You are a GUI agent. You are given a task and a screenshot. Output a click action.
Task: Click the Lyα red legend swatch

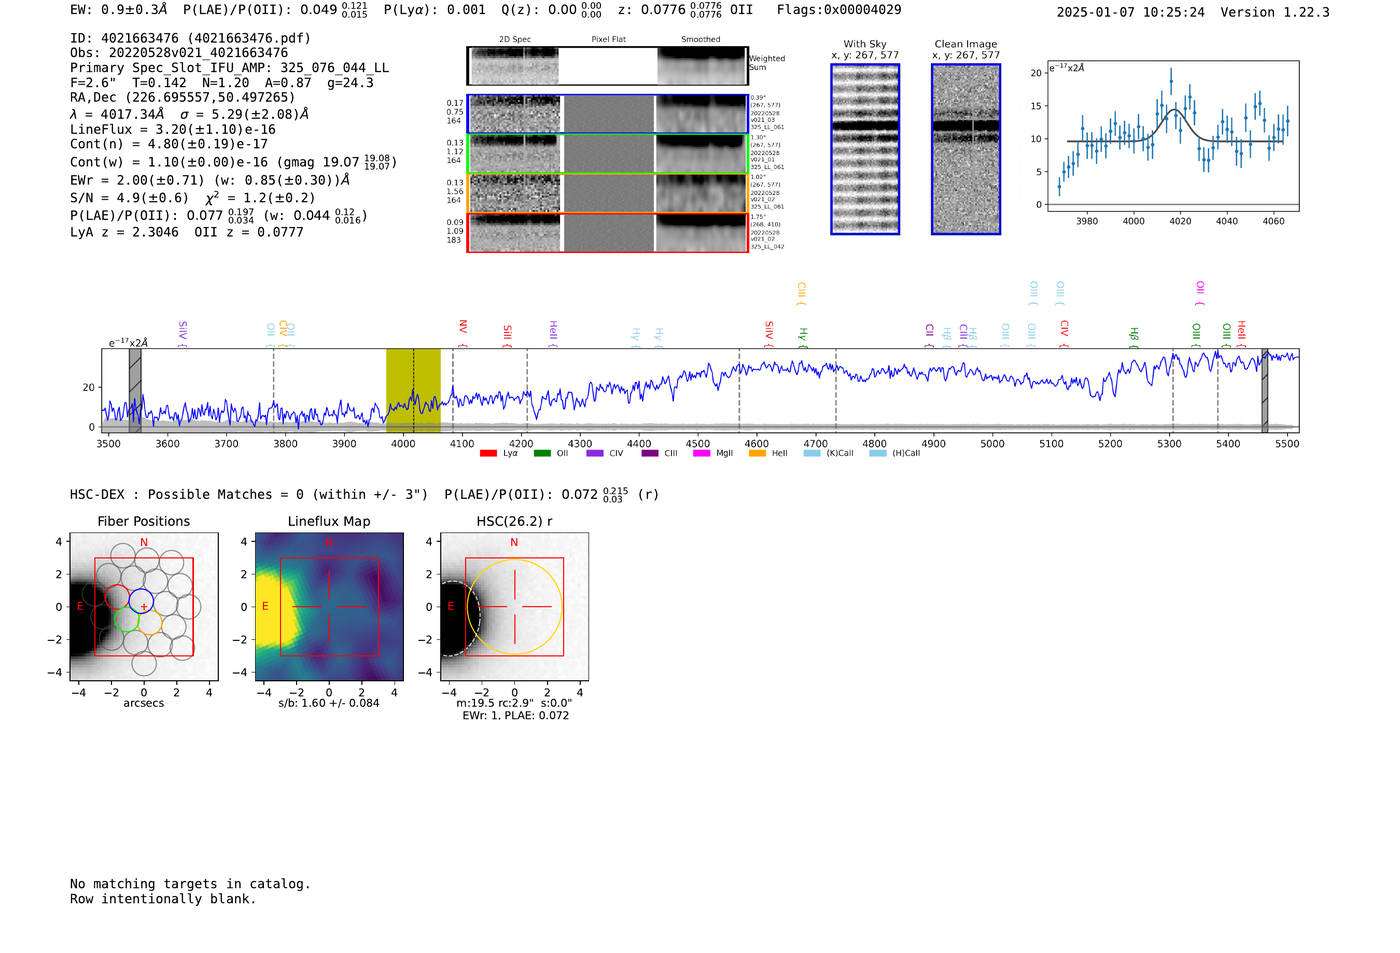(x=488, y=454)
